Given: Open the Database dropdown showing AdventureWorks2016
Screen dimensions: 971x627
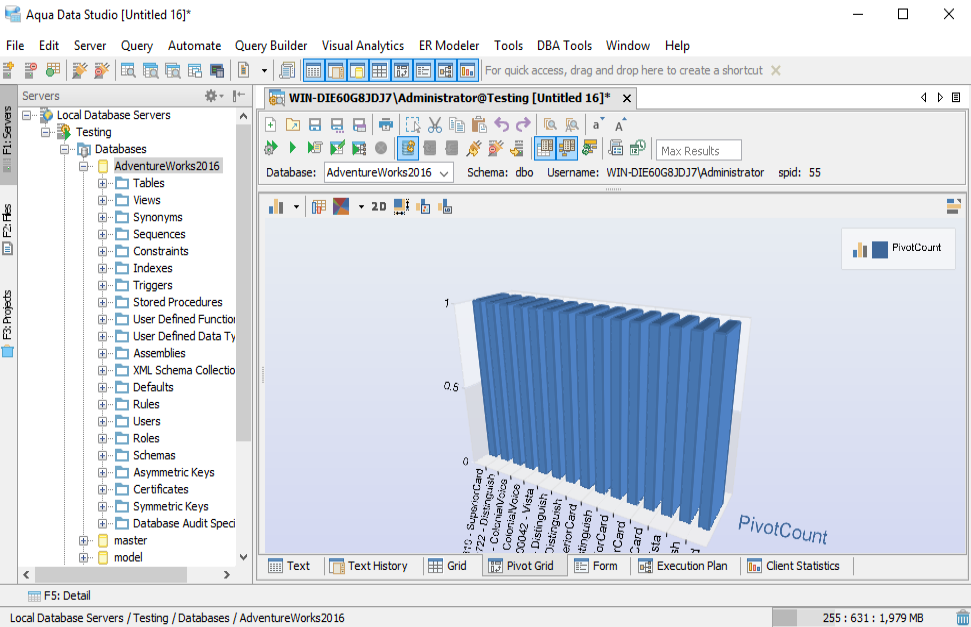Looking at the screenshot, I should pos(388,173).
